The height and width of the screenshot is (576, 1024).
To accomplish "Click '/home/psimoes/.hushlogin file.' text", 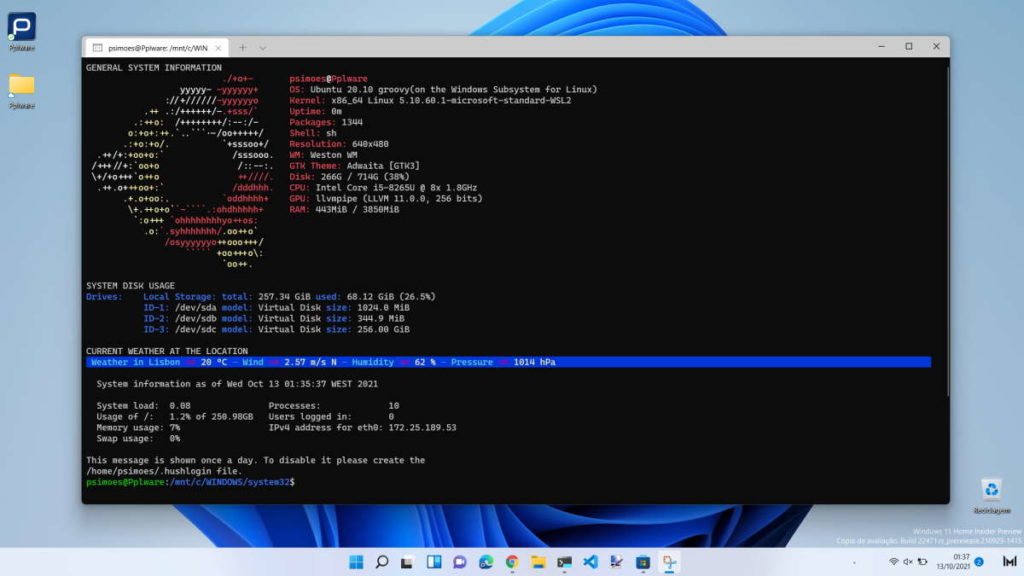I will coord(164,471).
